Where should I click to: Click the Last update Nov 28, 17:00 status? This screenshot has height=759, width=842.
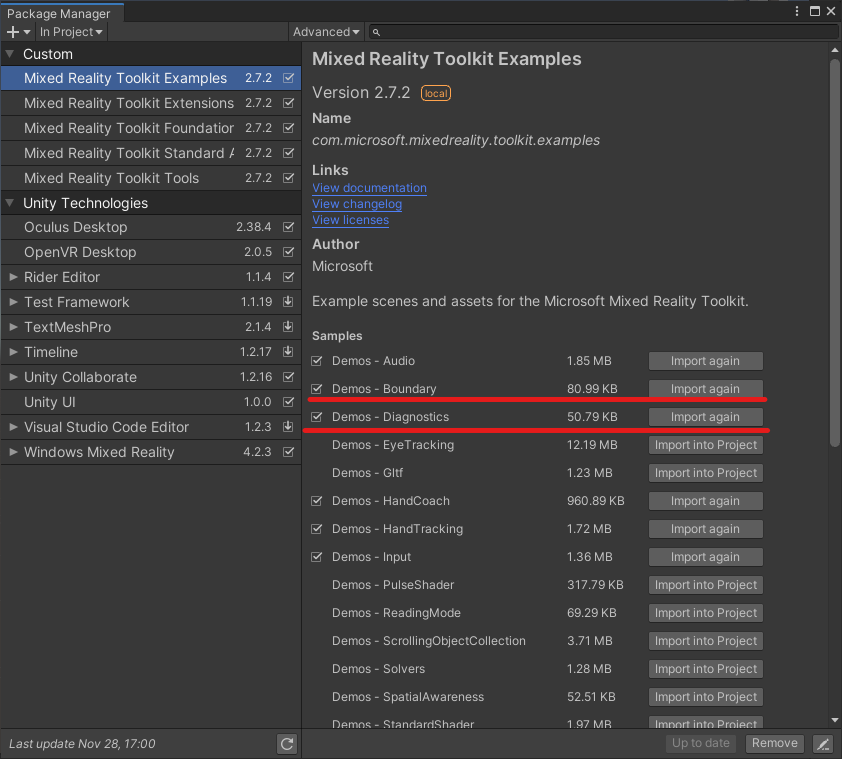pos(82,744)
